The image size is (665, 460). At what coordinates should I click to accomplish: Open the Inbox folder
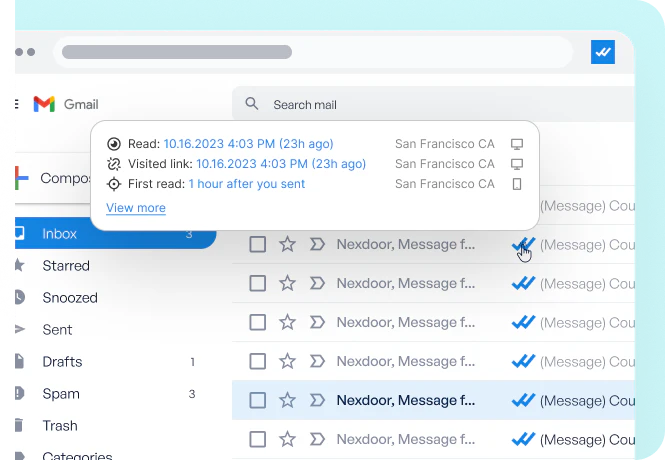pos(115,233)
